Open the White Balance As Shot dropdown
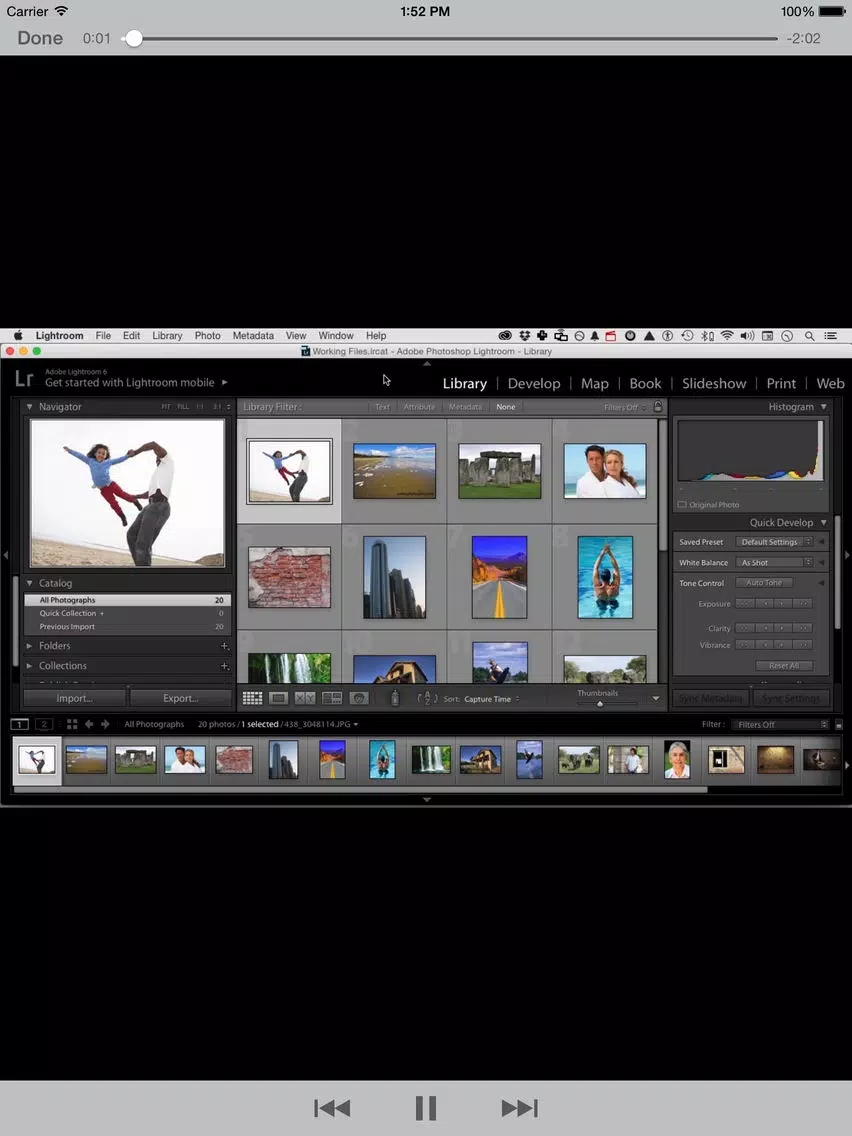 [x=774, y=562]
